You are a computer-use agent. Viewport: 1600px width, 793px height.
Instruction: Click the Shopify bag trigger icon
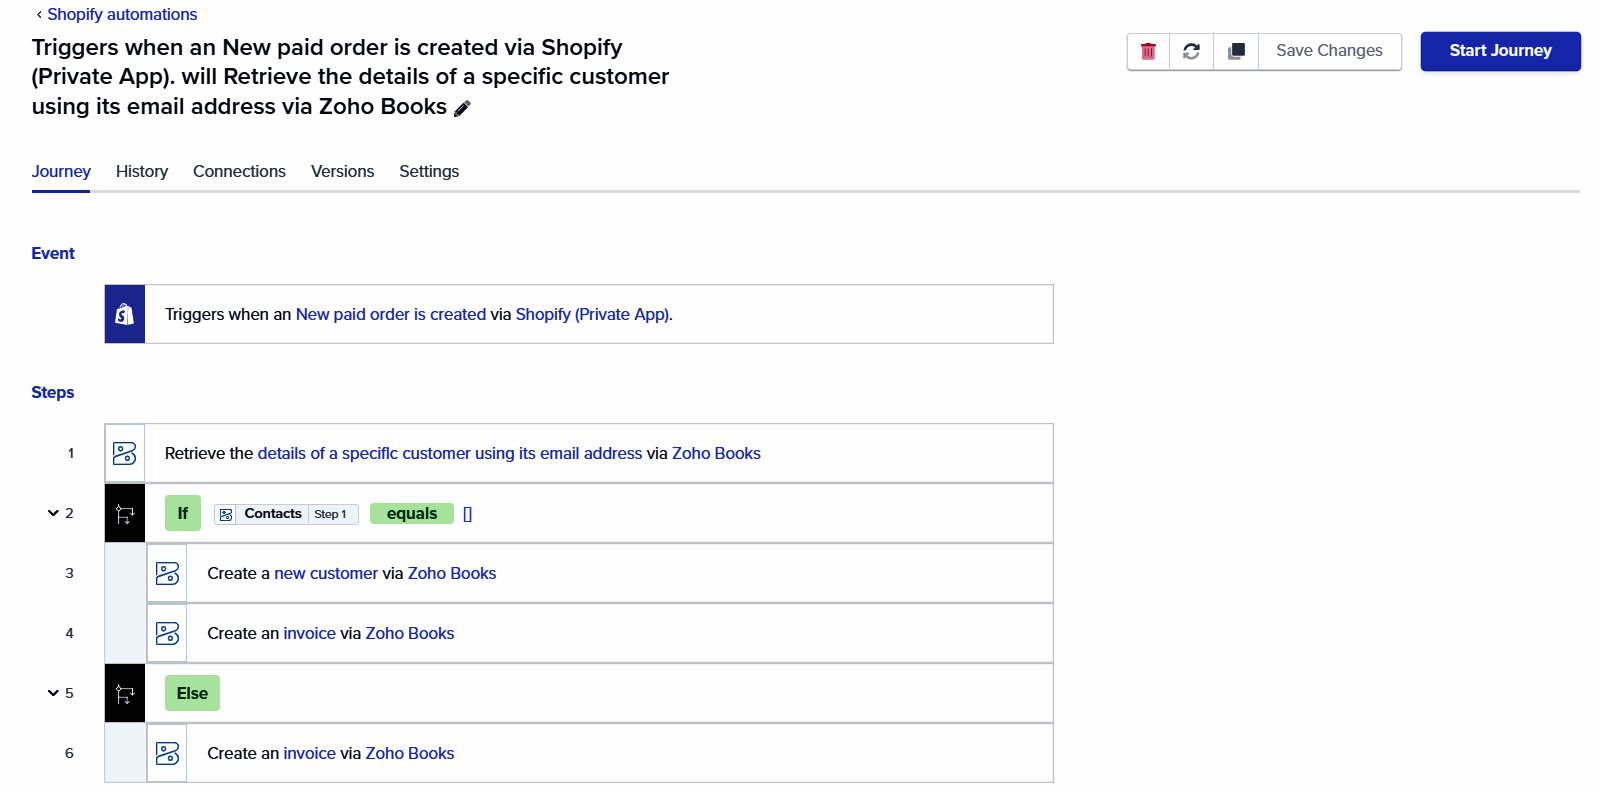pos(125,314)
